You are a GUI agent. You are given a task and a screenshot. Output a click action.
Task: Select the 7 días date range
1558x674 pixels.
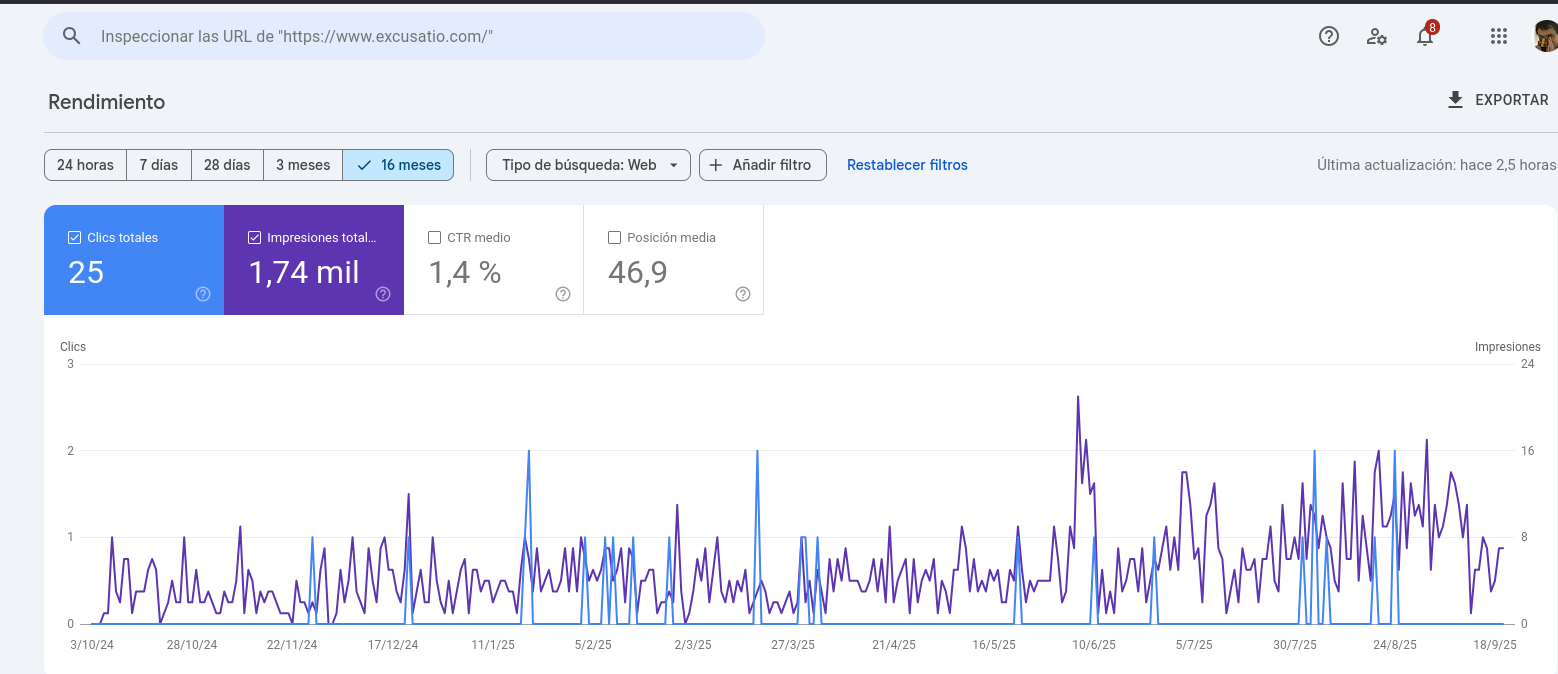pyautogui.click(x=159, y=165)
